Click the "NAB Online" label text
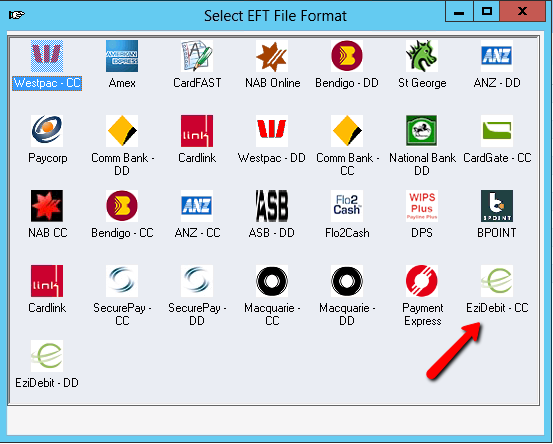 (273, 83)
